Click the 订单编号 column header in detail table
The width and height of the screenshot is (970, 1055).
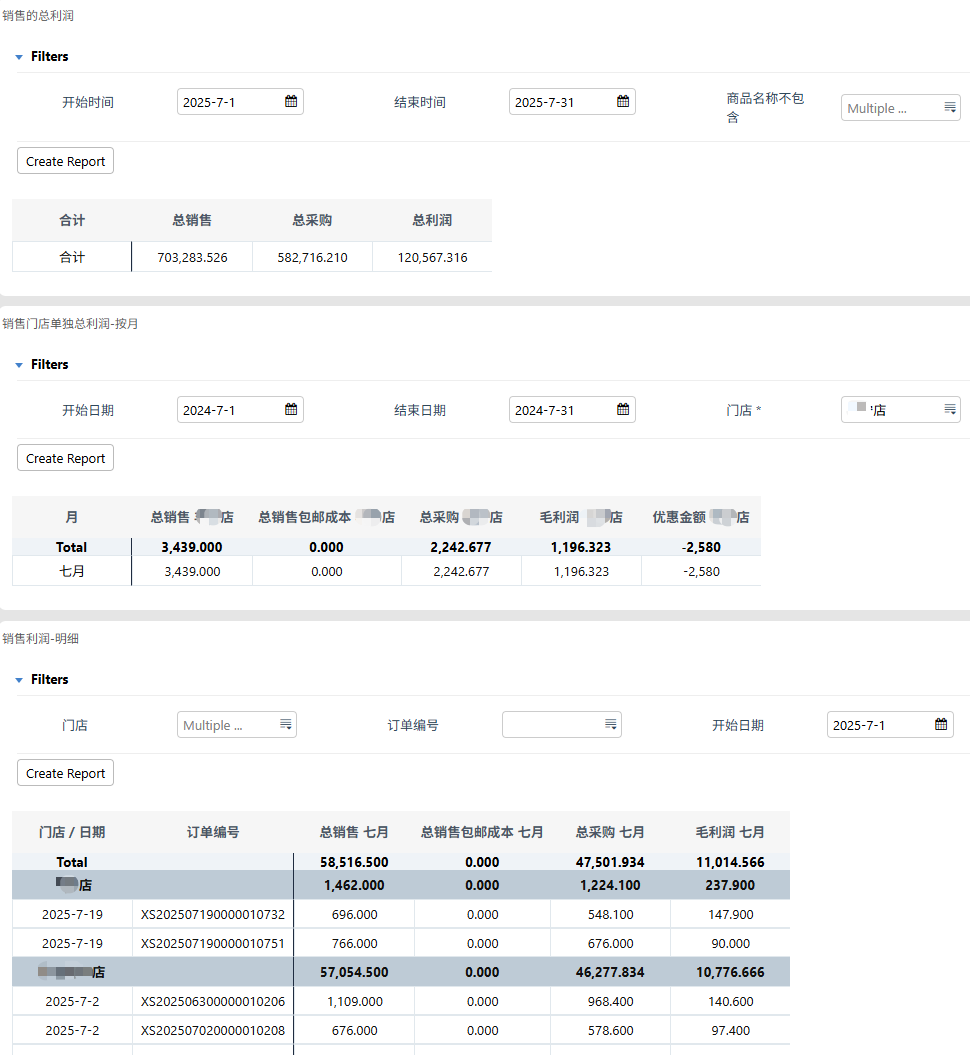213,832
